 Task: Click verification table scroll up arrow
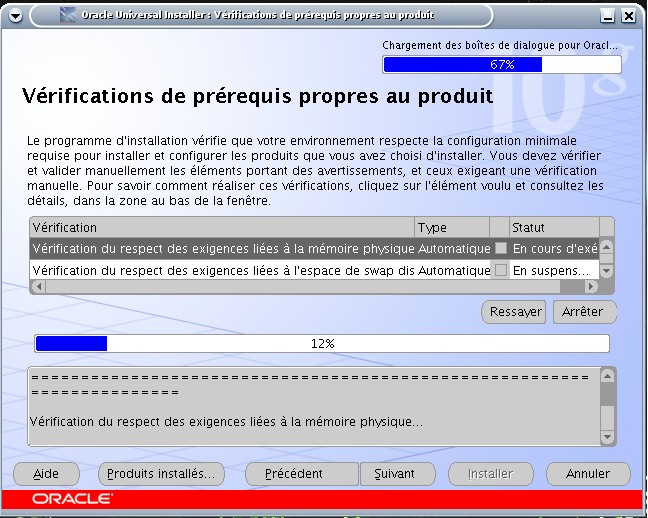tap(606, 247)
